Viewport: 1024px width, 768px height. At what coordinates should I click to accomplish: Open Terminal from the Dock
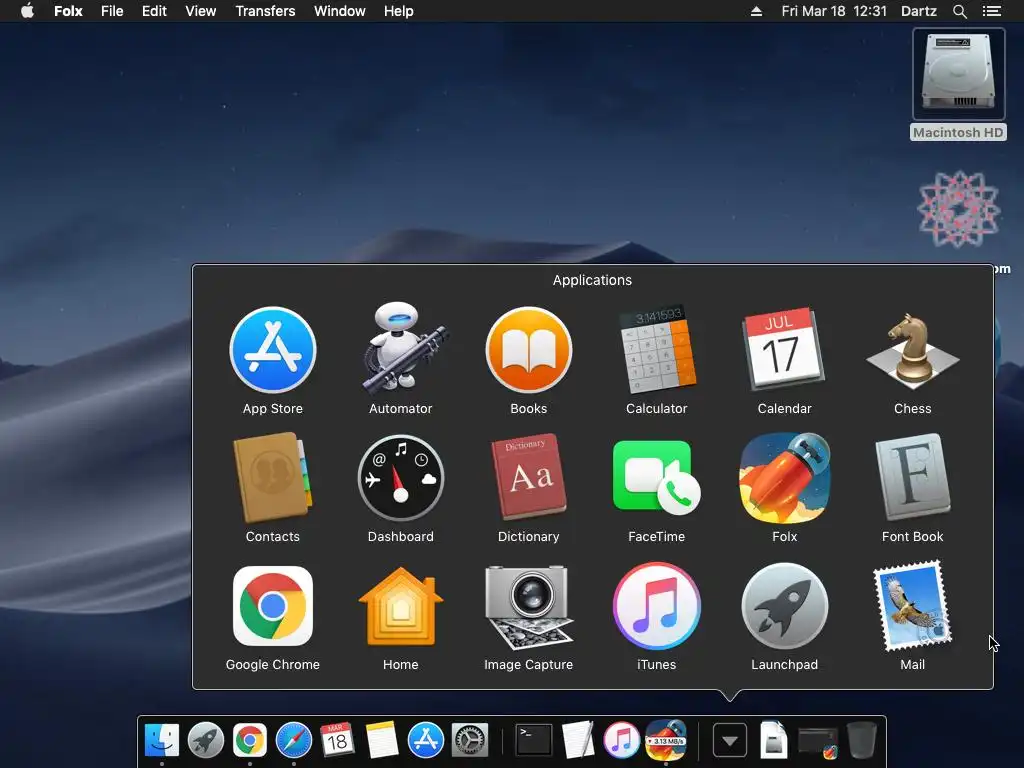coord(534,741)
